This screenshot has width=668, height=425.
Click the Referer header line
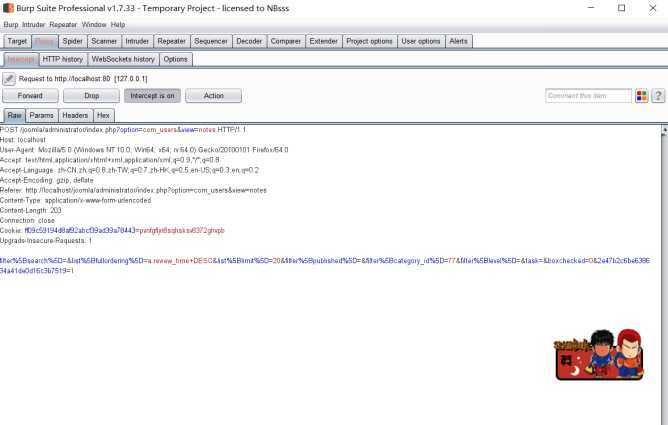pos(133,190)
